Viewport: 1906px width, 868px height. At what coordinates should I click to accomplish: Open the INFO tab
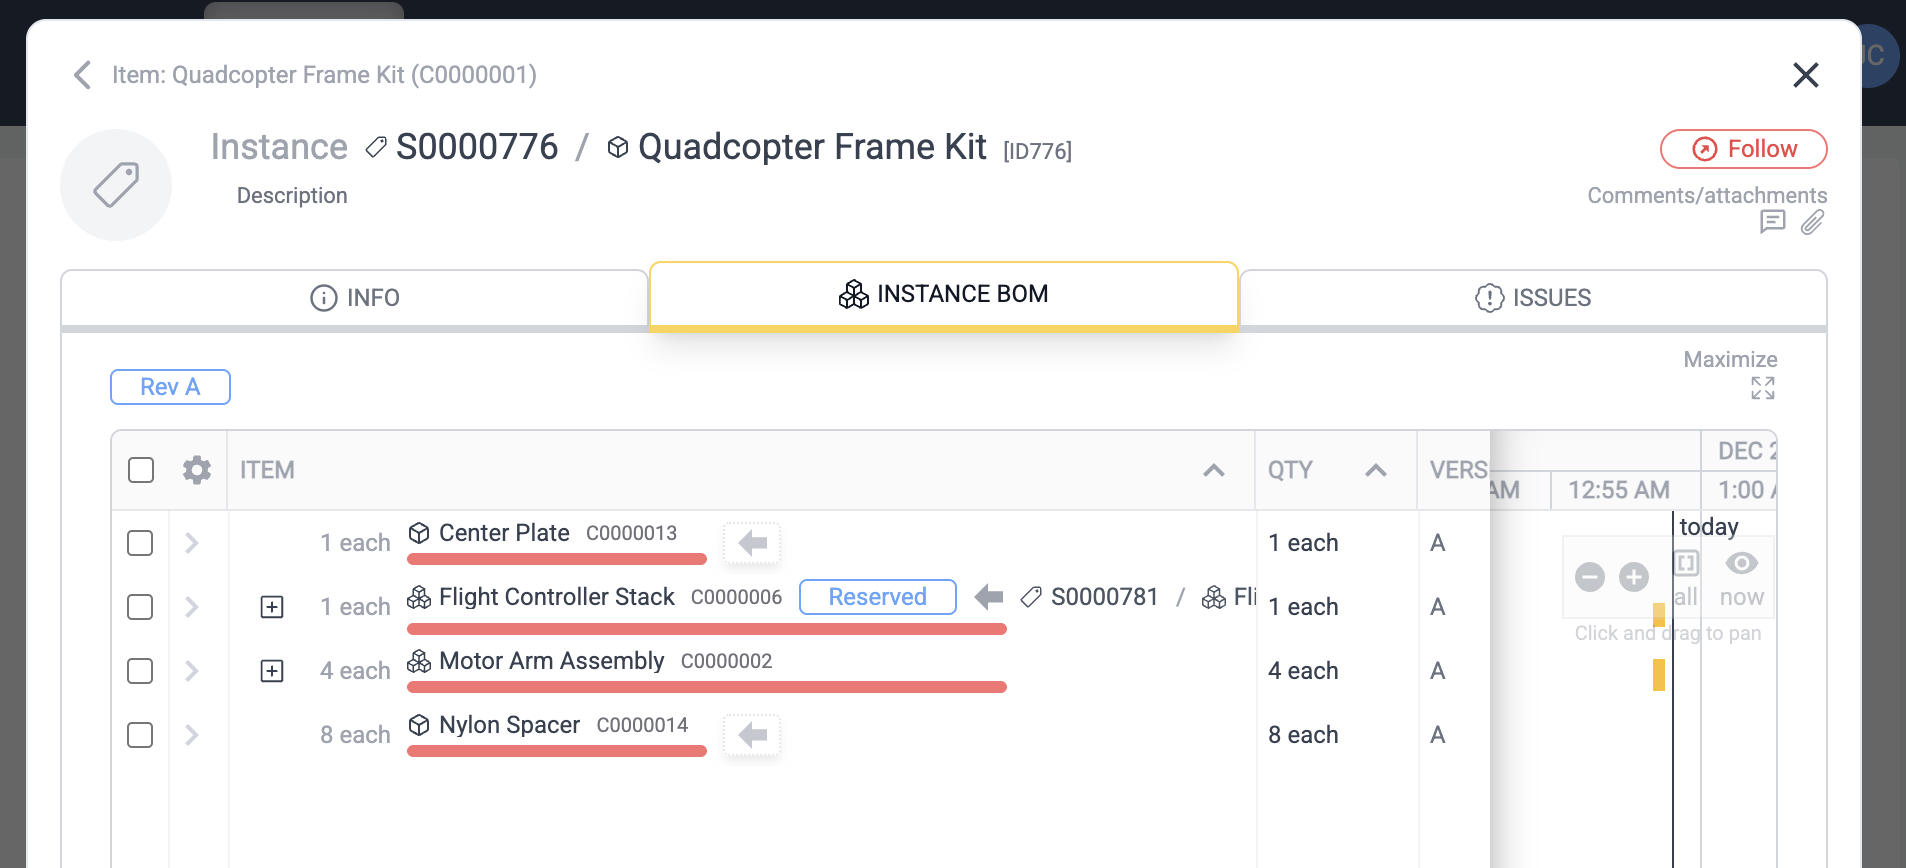354,297
